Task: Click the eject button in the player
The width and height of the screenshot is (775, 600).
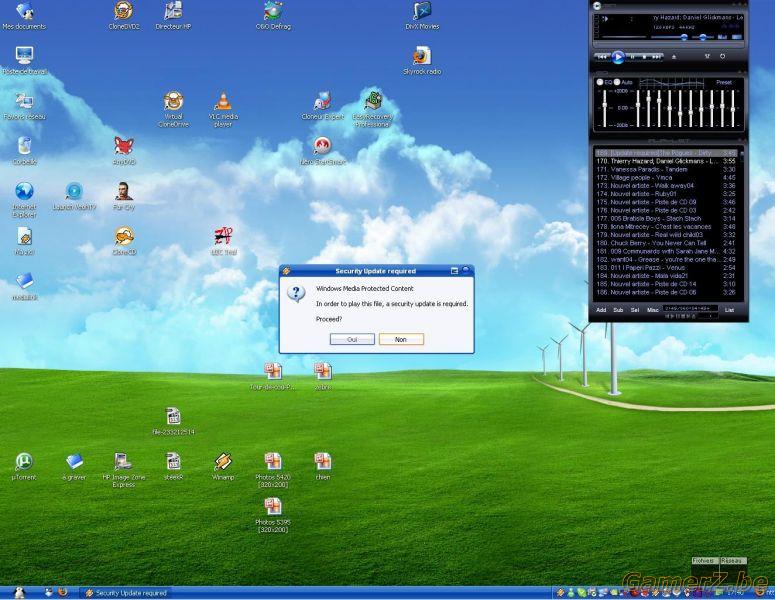Action: pyautogui.click(x=674, y=57)
